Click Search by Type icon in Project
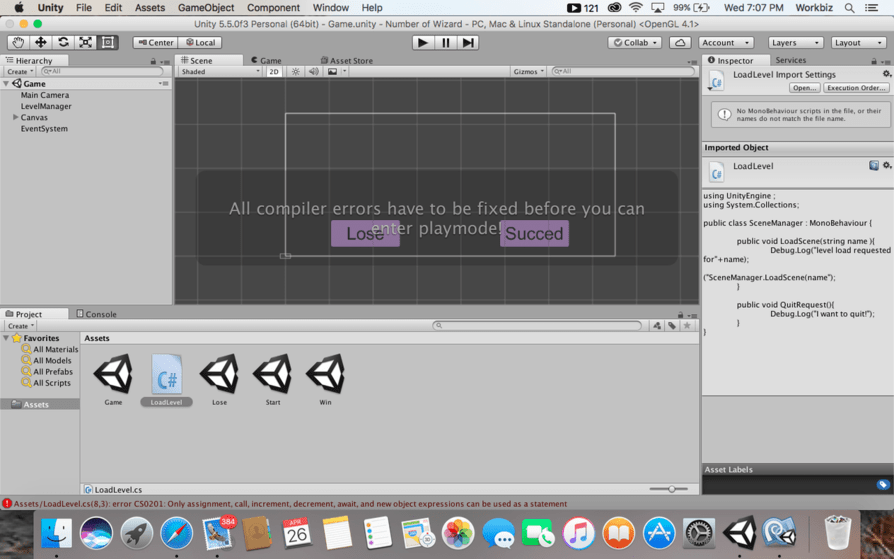The width and height of the screenshot is (894, 559). click(657, 326)
